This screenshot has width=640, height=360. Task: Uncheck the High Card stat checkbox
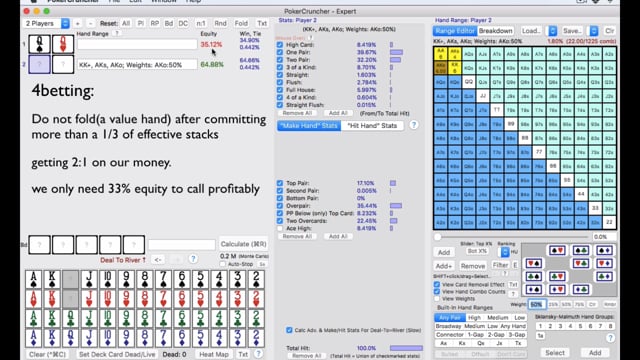click(x=280, y=45)
